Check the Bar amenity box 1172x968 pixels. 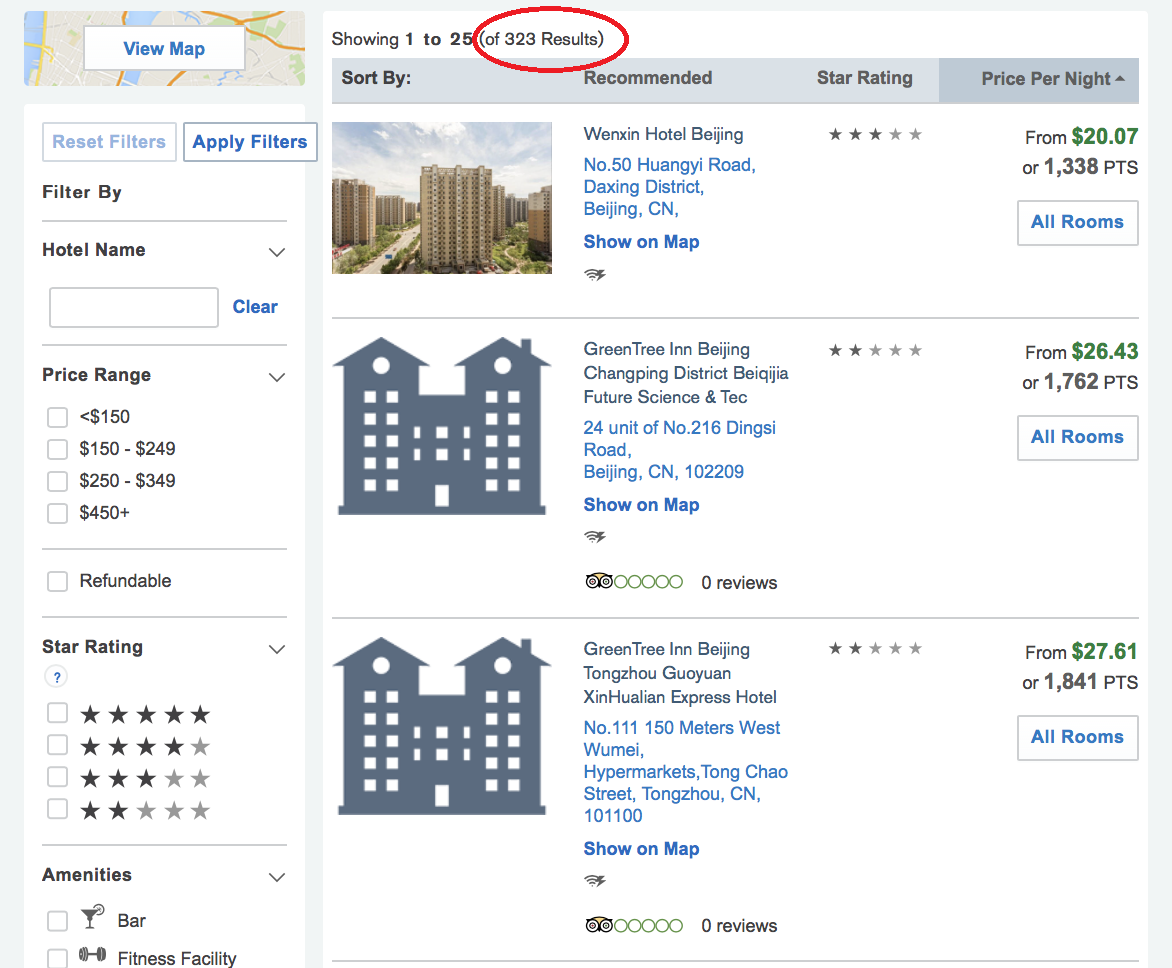[x=58, y=921]
